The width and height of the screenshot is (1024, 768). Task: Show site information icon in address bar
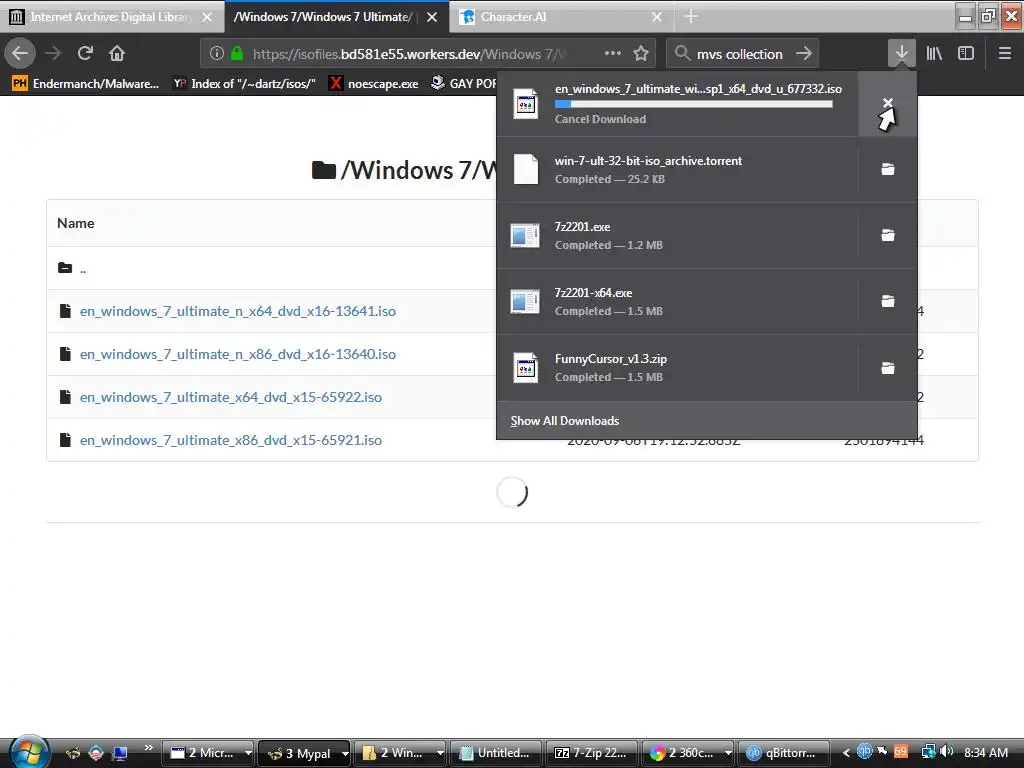[x=217, y=54]
